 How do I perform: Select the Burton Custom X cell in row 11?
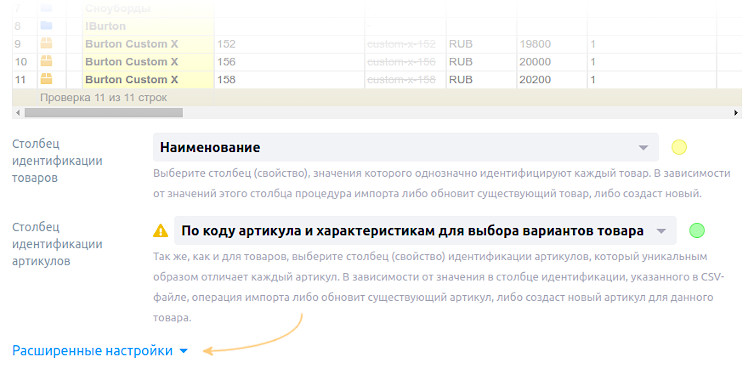point(148,80)
